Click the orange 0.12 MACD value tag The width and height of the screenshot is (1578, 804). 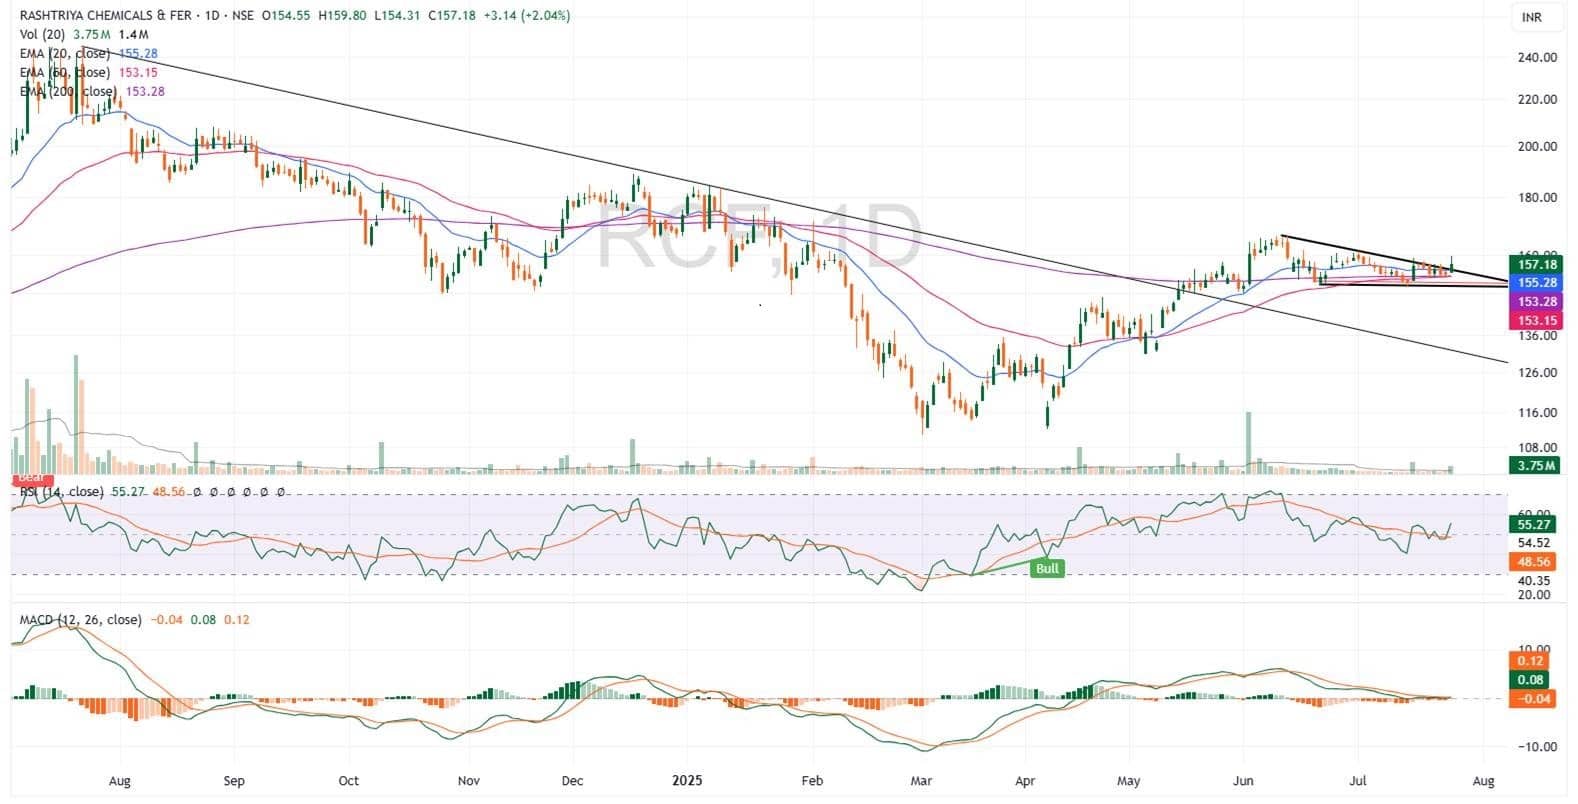1534,661
